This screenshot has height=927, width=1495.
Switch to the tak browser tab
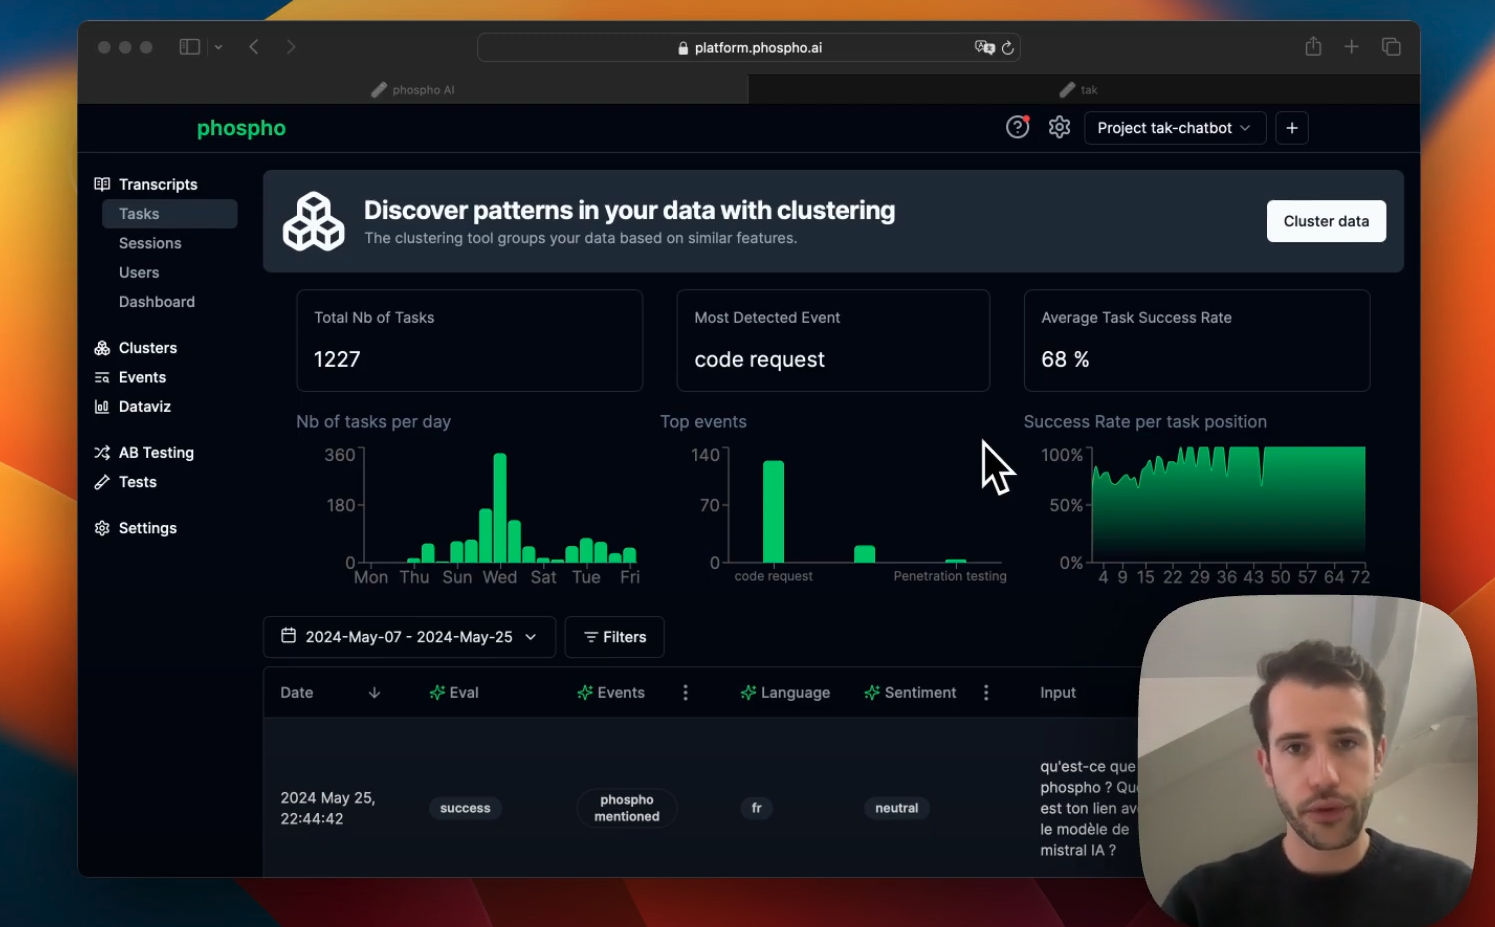click(1084, 89)
